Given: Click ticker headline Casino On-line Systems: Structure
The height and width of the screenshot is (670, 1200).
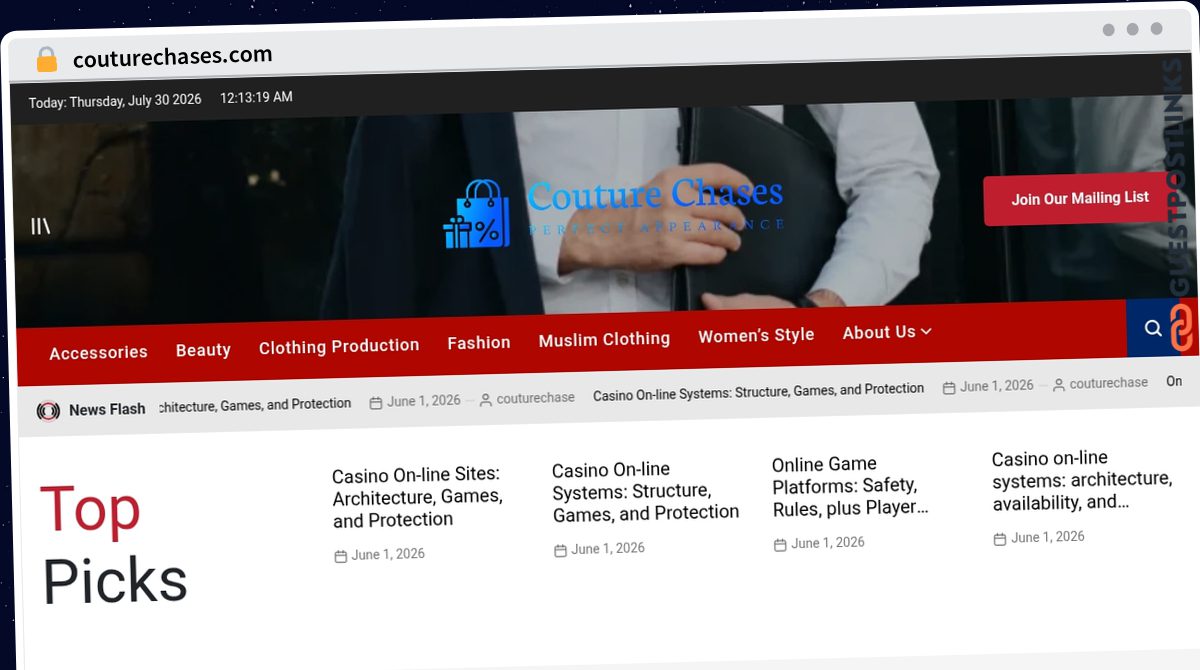Looking at the screenshot, I should 759,391.
